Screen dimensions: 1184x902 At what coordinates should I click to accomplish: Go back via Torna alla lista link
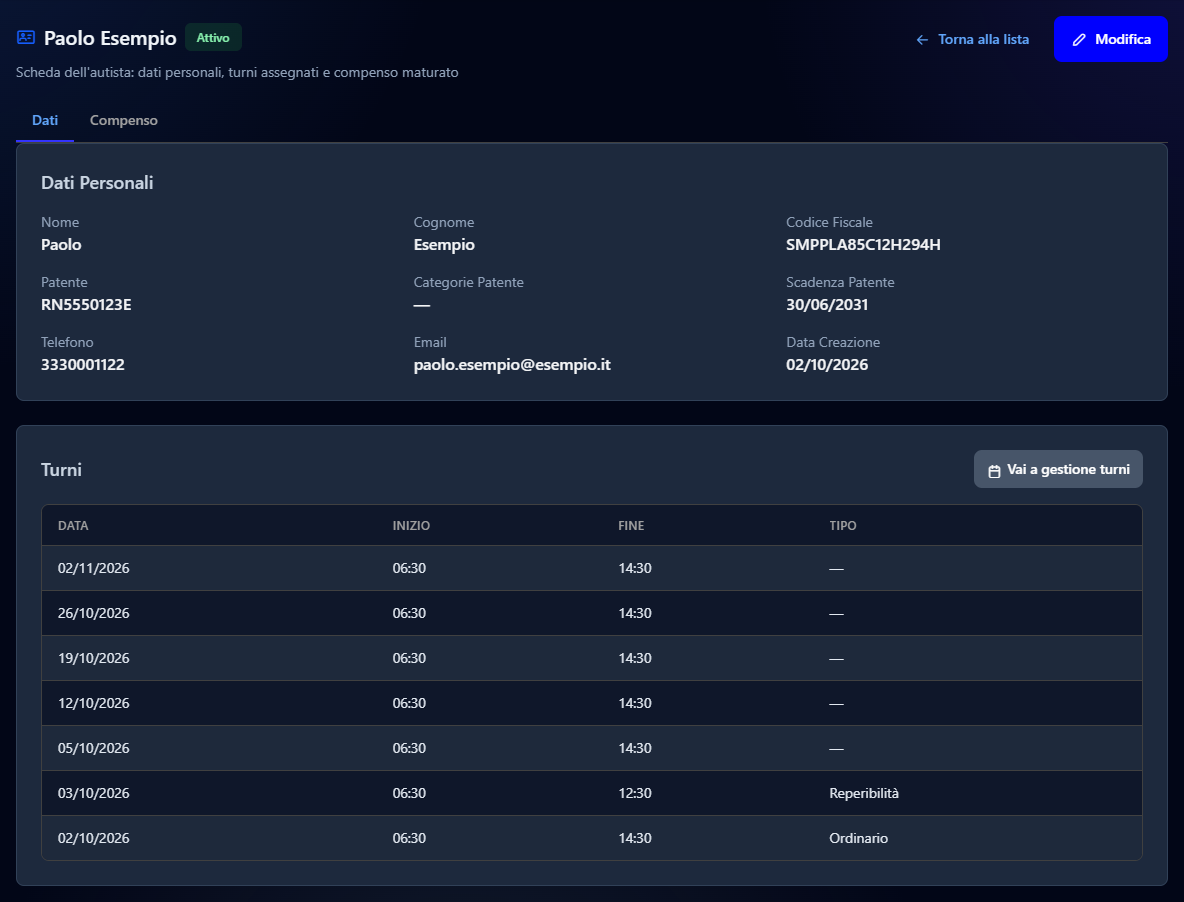pyautogui.click(x=973, y=39)
